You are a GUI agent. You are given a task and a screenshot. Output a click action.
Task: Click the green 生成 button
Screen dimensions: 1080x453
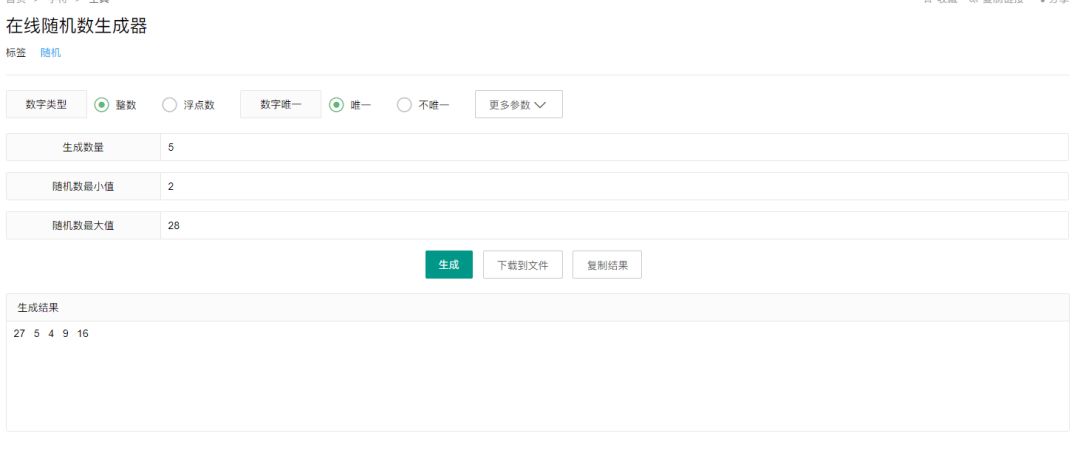click(x=449, y=264)
